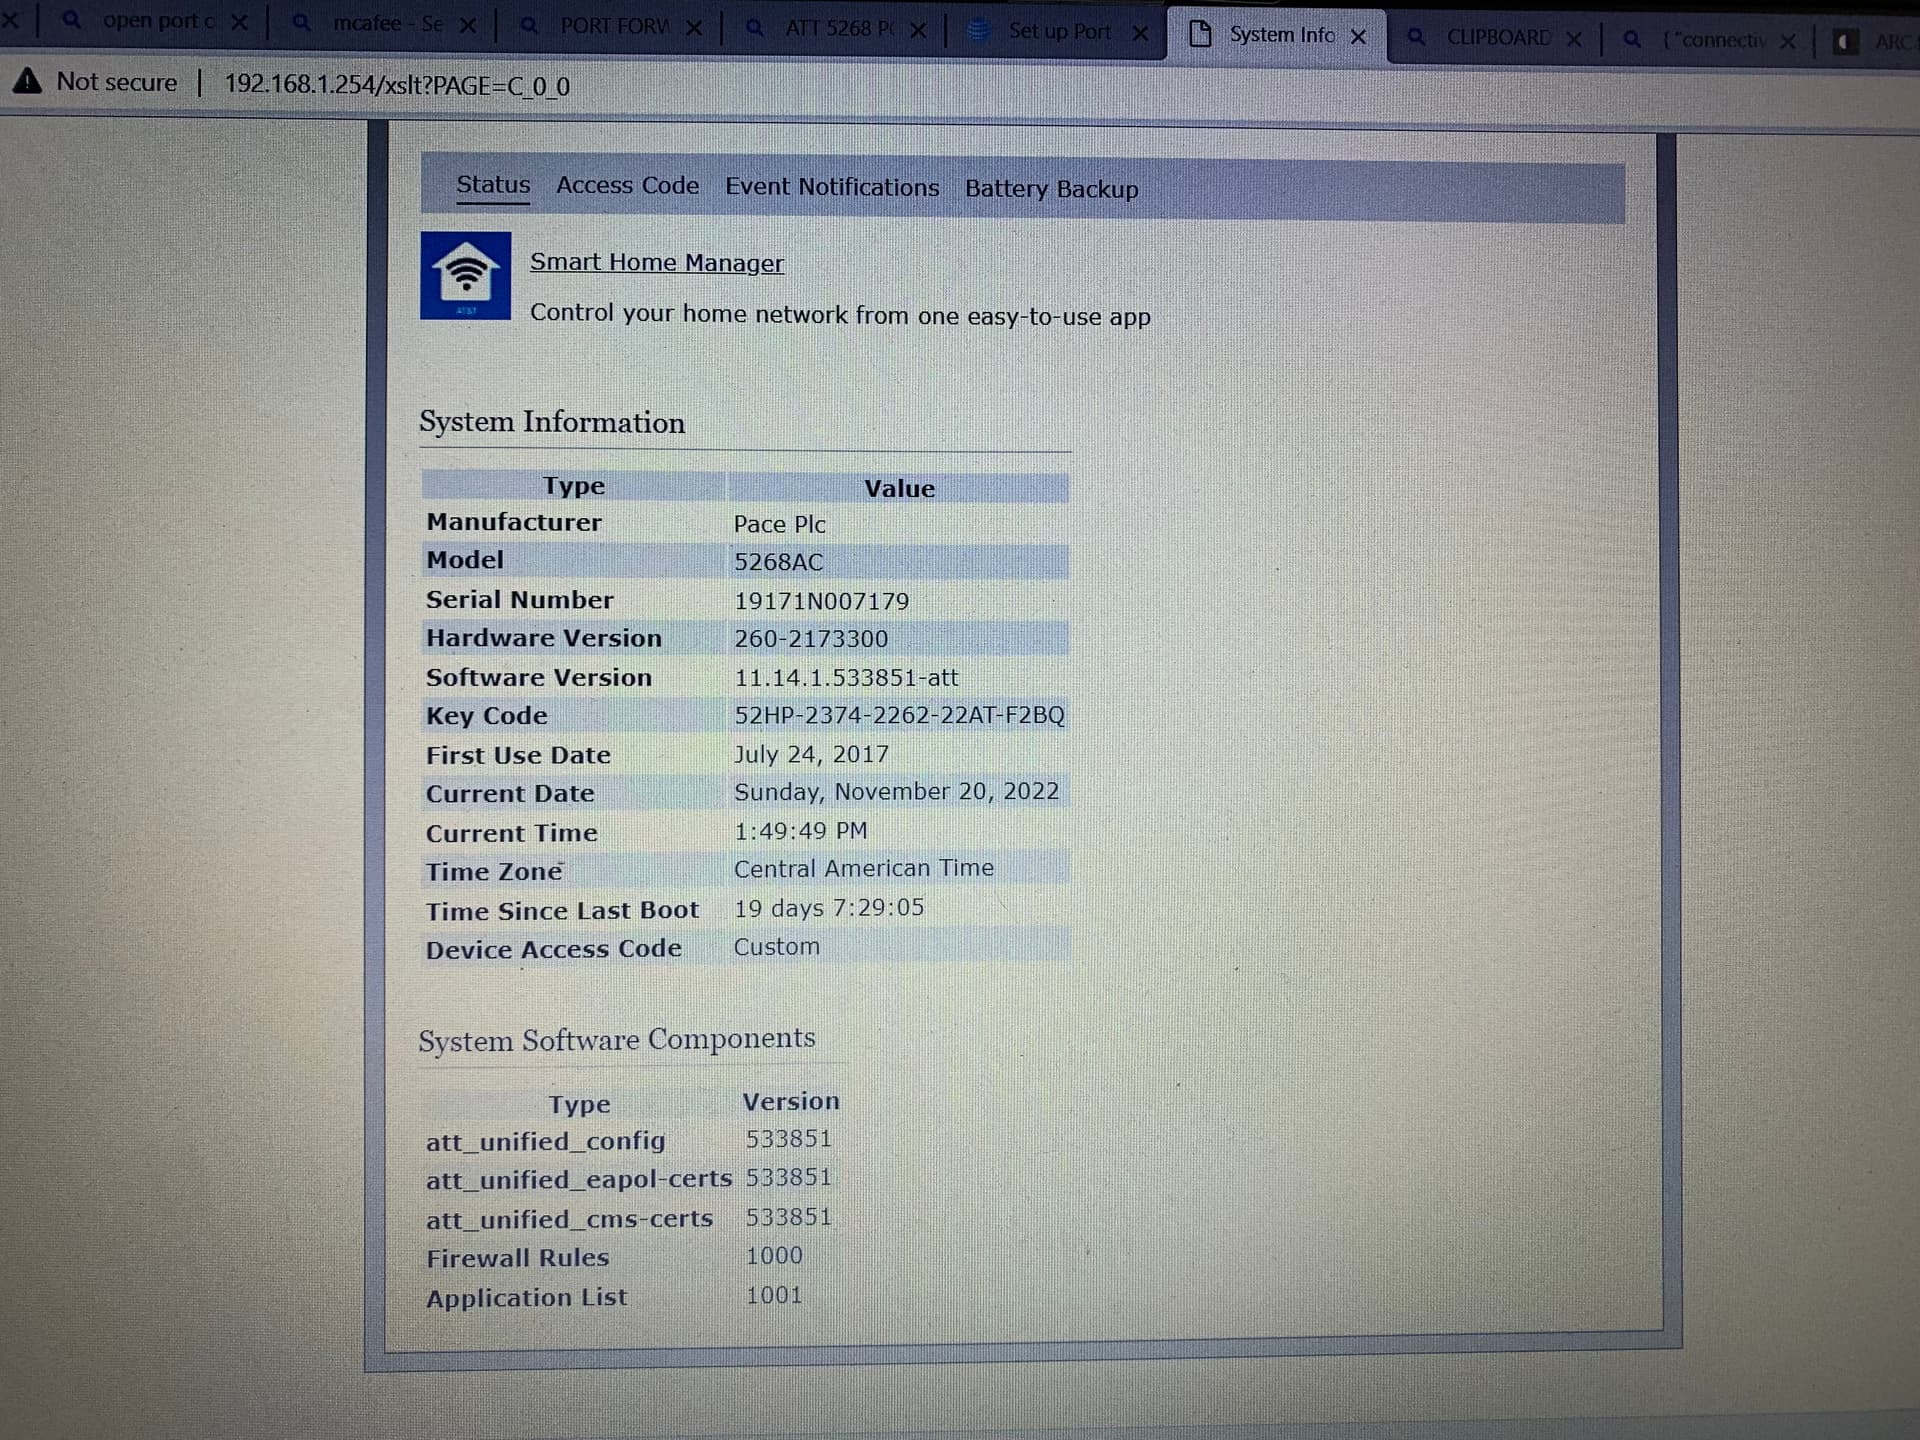Click the Smart Home Manager app icon
Screen dimensions: 1920x1440
(x=465, y=276)
